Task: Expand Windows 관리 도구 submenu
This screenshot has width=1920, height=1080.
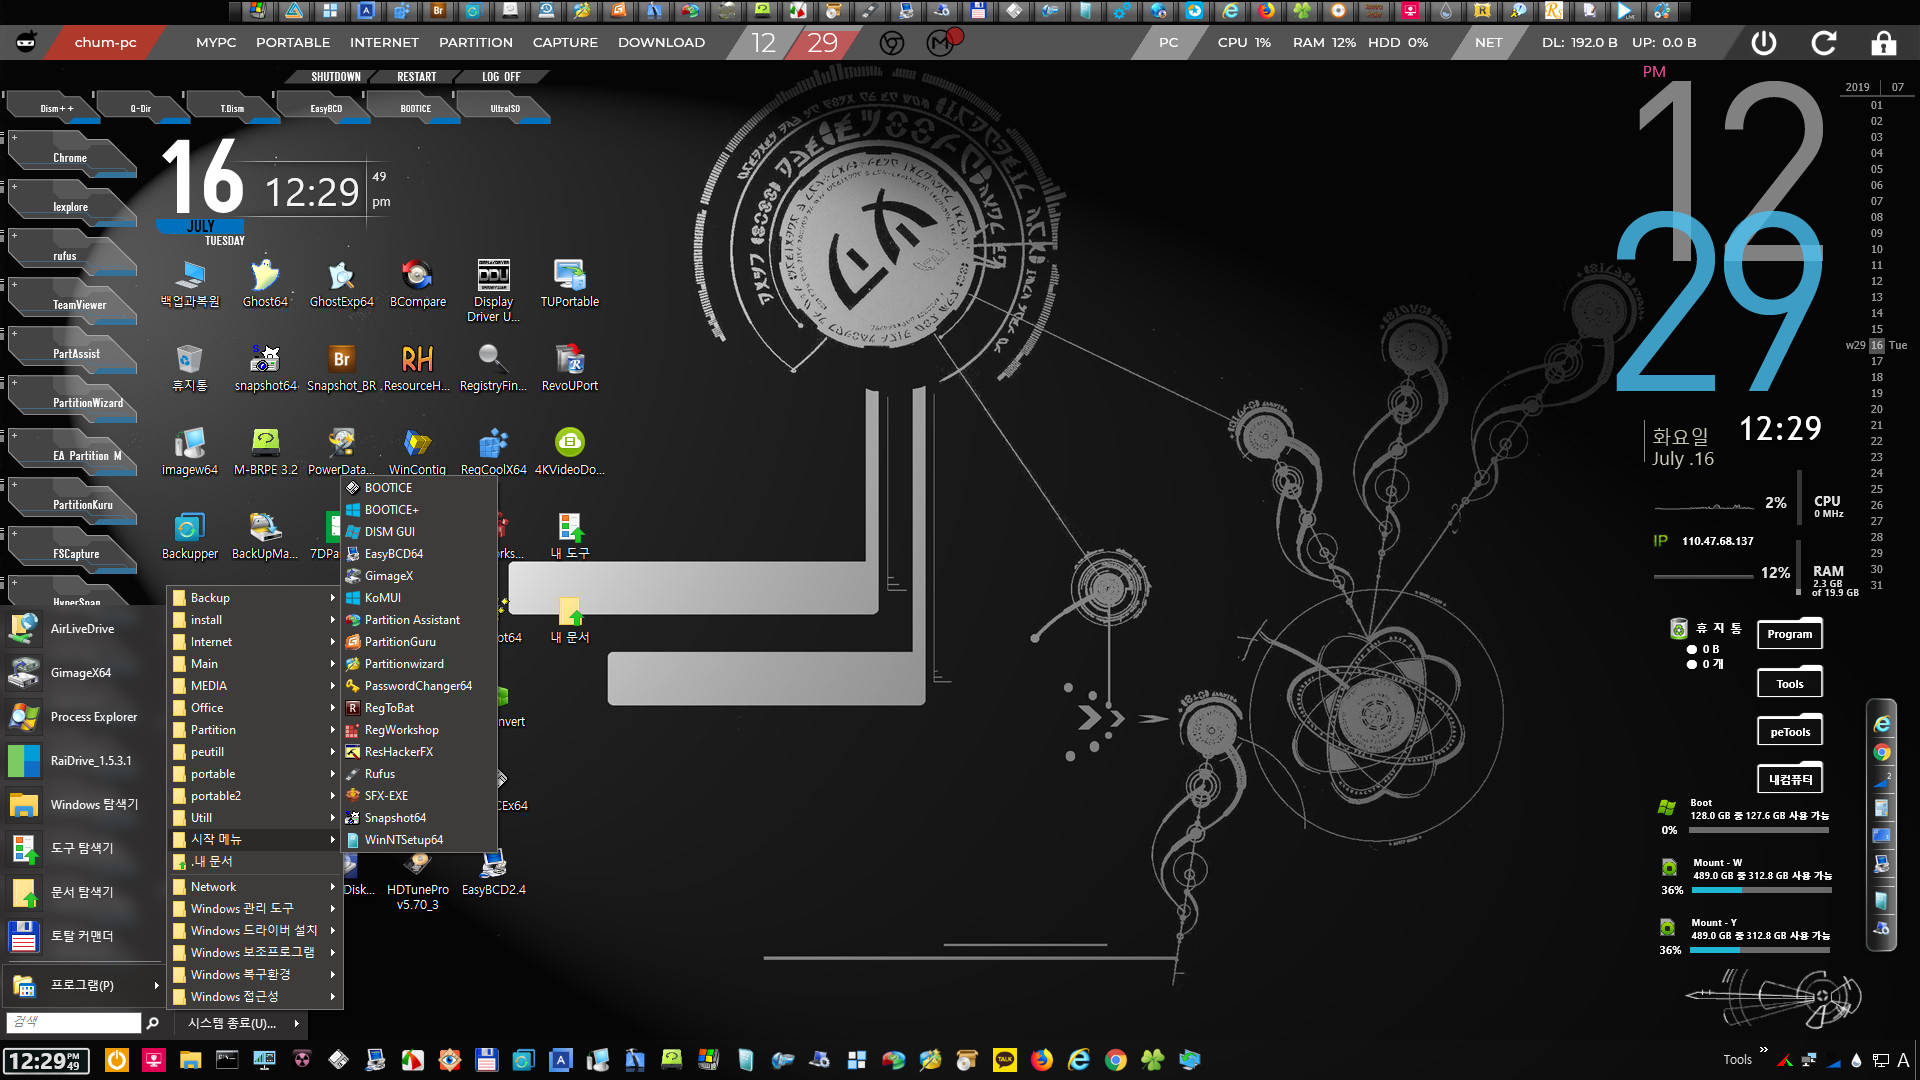Action: point(254,909)
